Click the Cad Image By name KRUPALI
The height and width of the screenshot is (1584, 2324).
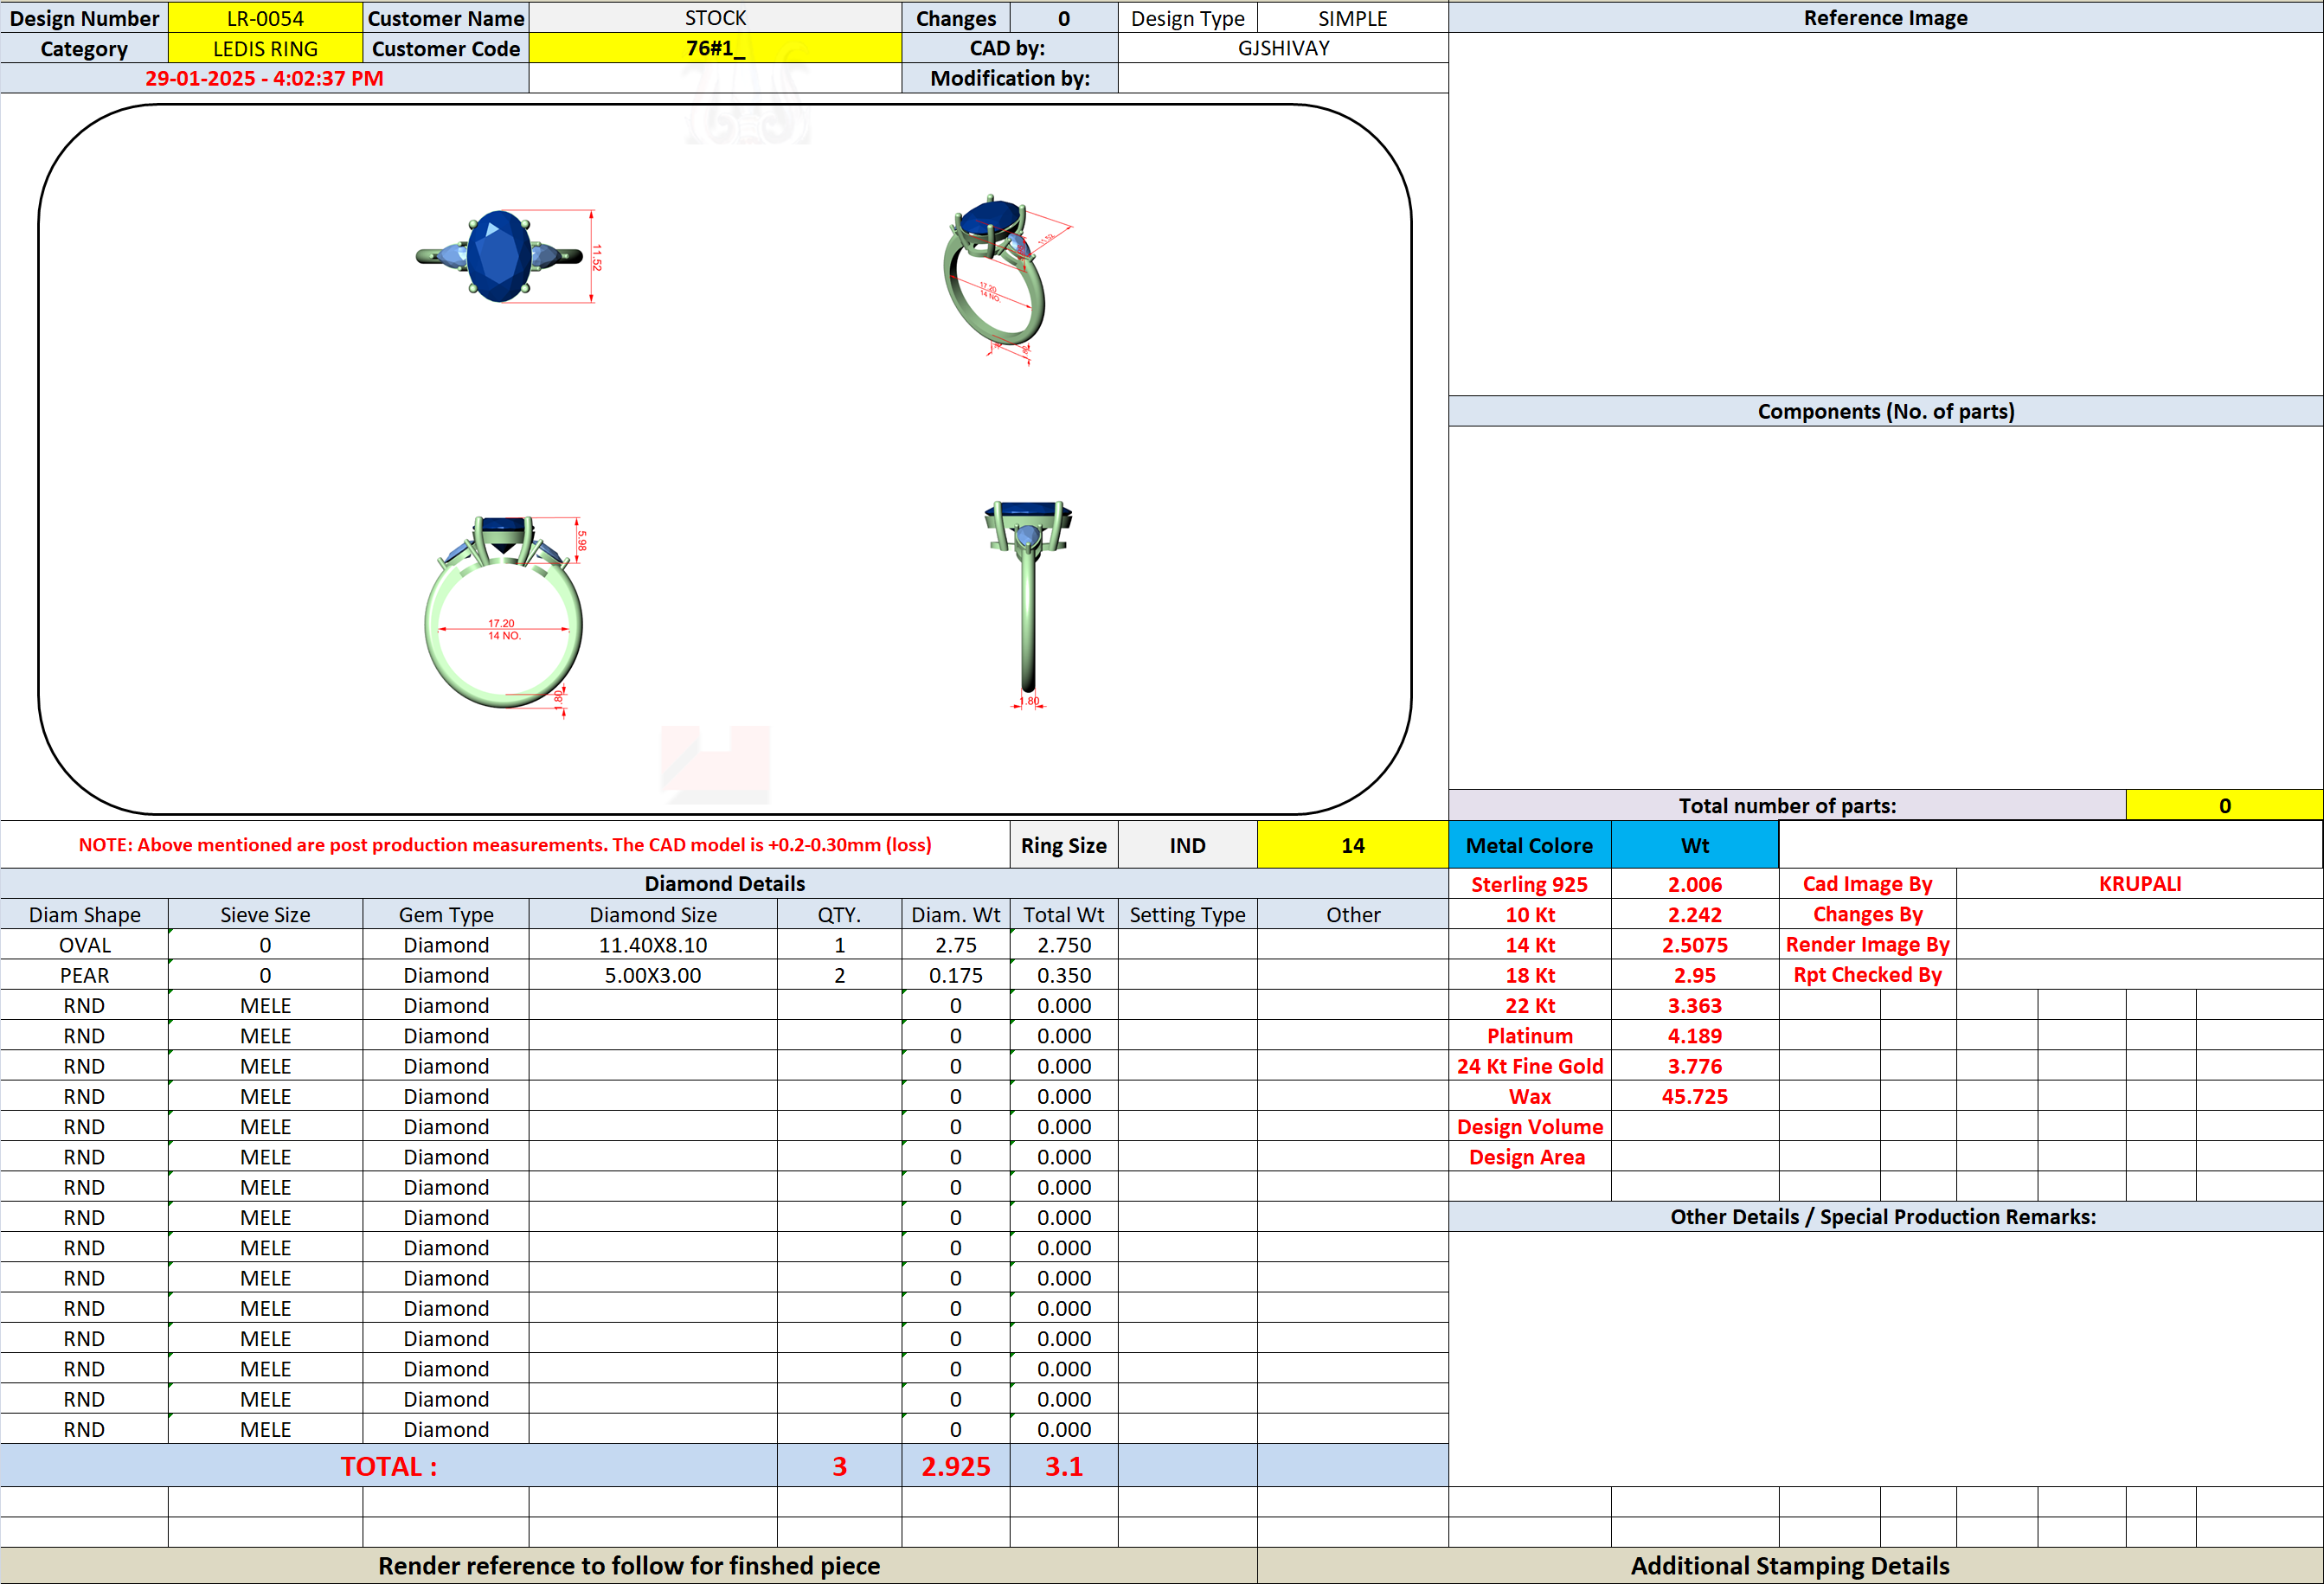[2139, 884]
